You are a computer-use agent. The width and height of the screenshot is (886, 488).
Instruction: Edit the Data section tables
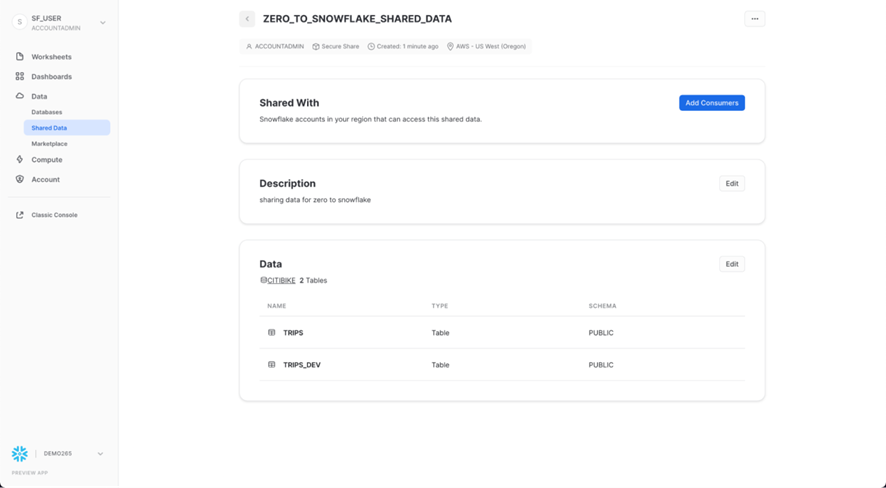731,264
